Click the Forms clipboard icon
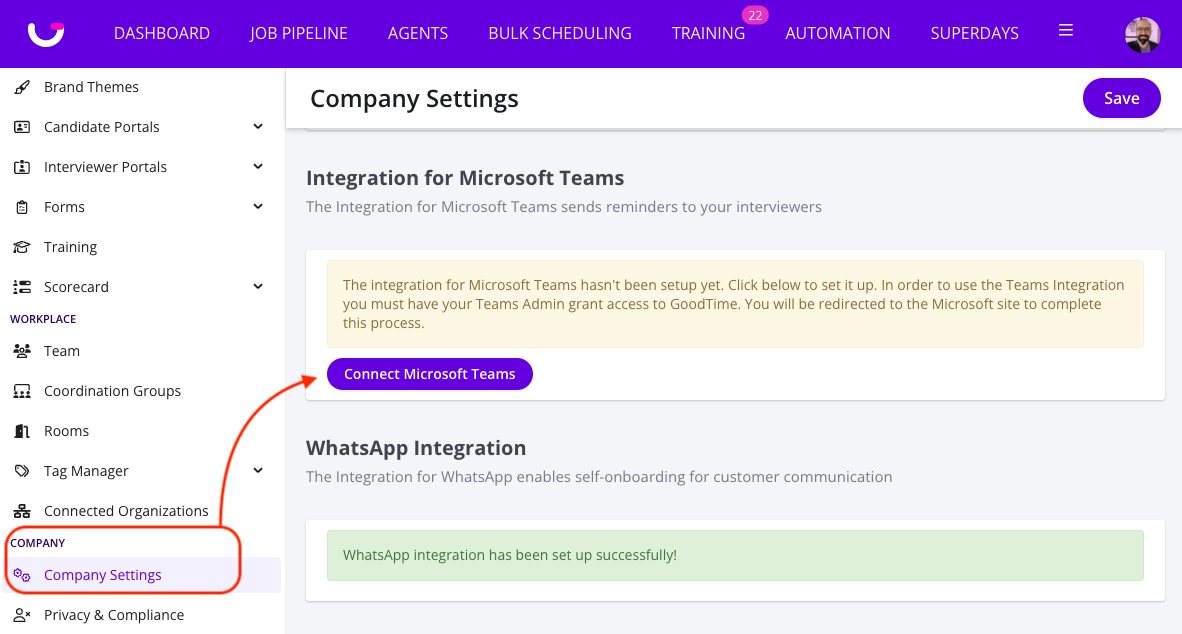The width and height of the screenshot is (1182, 634). point(22,207)
